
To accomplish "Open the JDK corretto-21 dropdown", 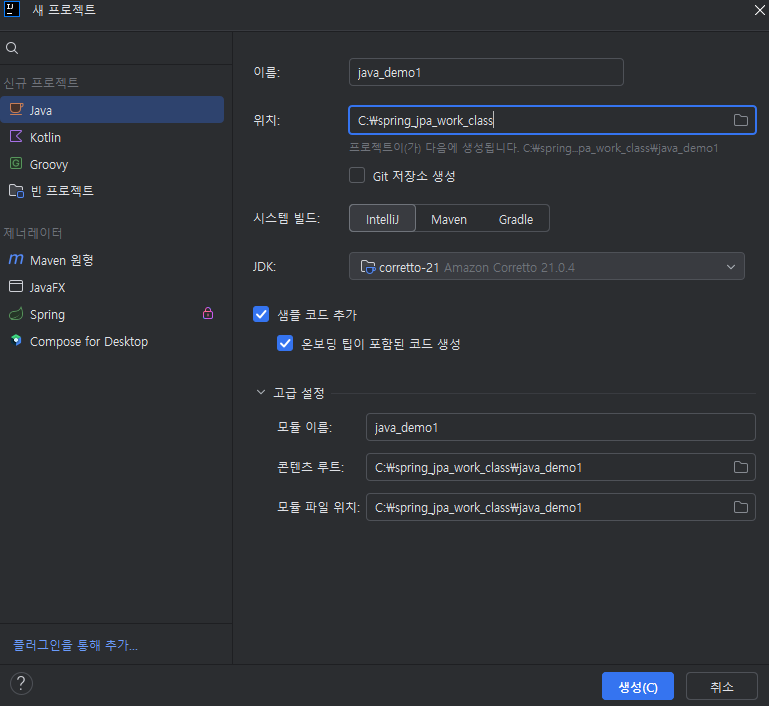I will coord(546,266).
